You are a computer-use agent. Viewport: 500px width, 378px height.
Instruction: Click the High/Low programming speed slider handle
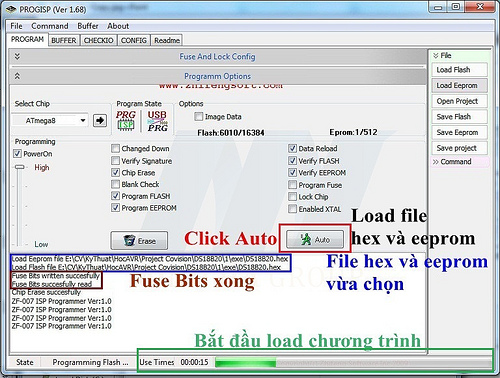click(20, 167)
